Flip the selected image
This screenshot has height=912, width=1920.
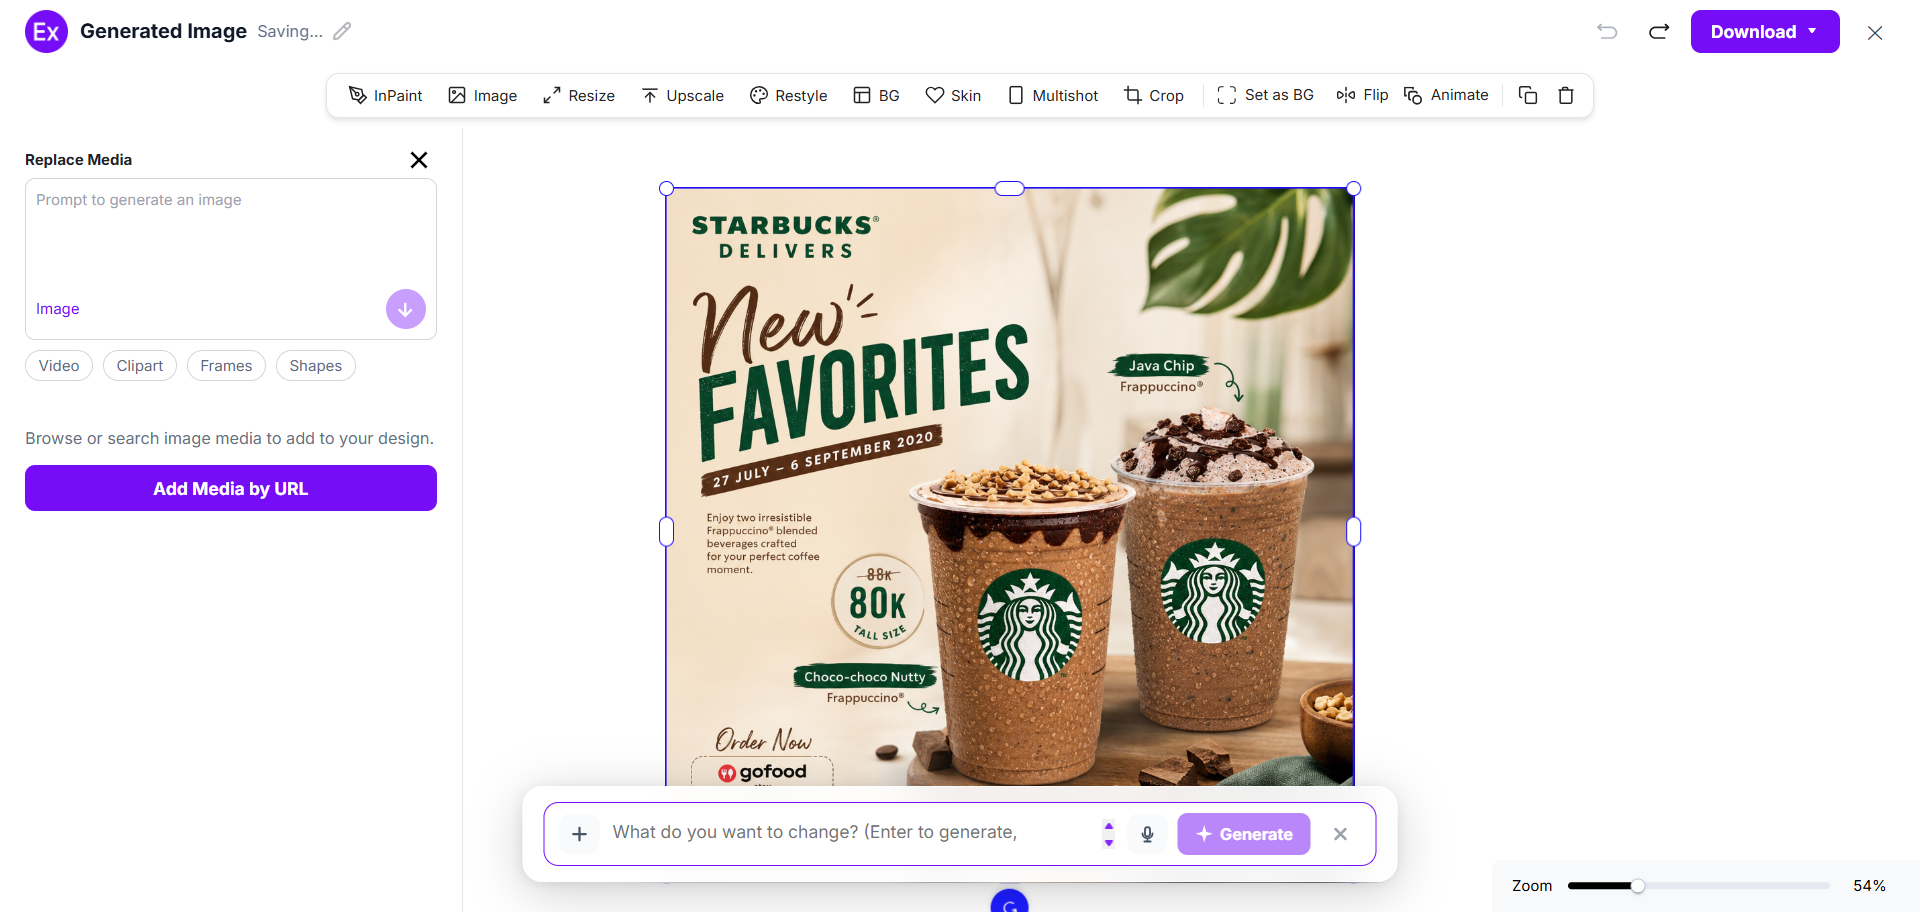[x=1362, y=95]
